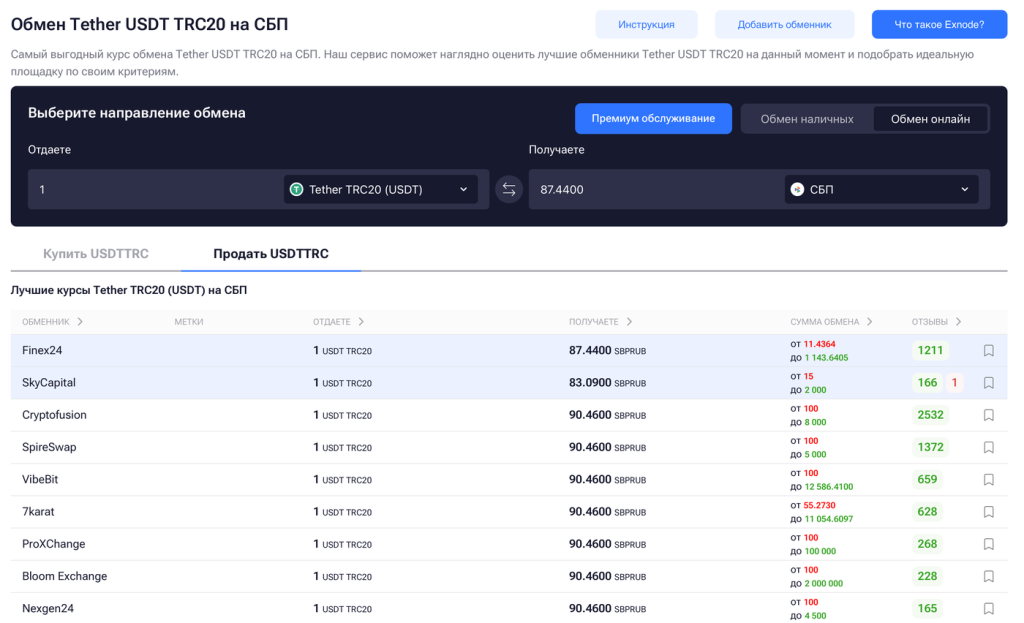This screenshot has width=1024, height=623.
Task: Open the Что такое Exnode? button
Action: click(x=939, y=24)
